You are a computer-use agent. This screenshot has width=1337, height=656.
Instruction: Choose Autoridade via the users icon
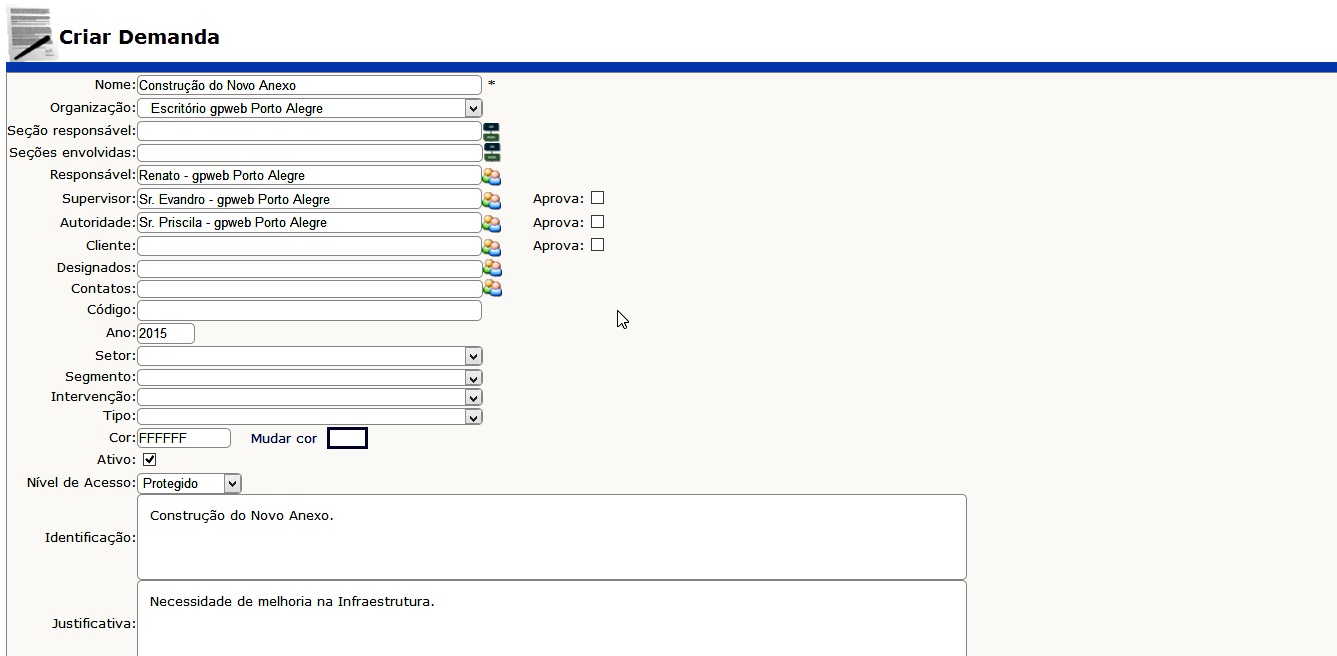pos(491,223)
